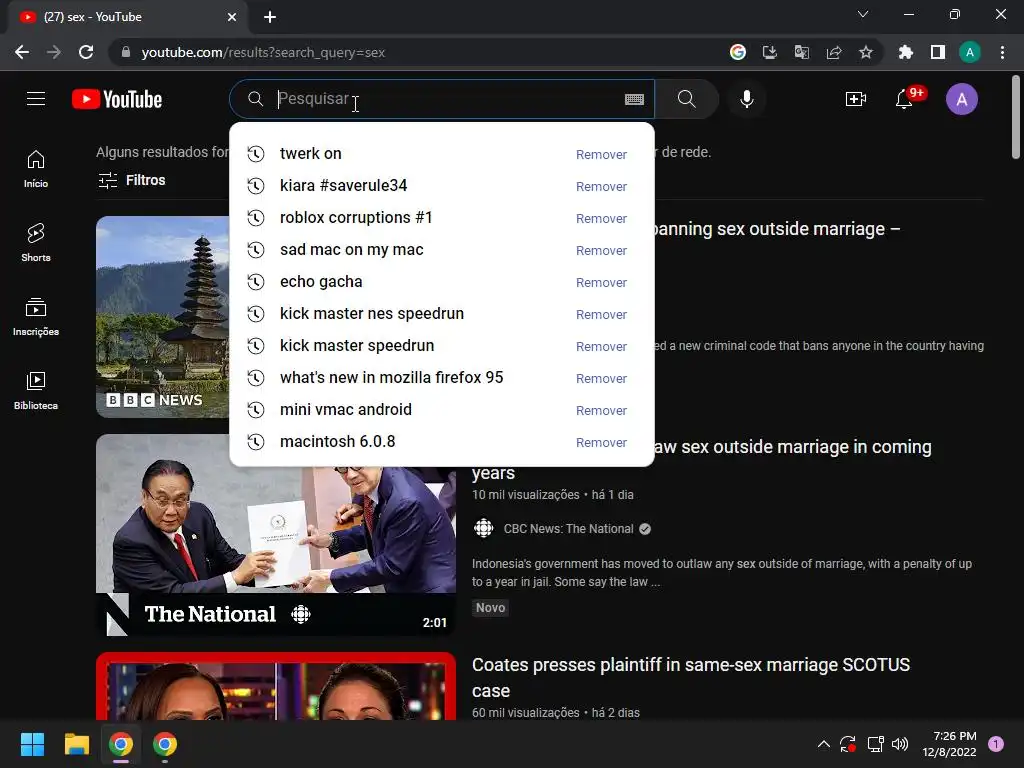This screenshot has width=1024, height=768.
Task: Bookmark this page with the star icon
Action: click(x=866, y=52)
